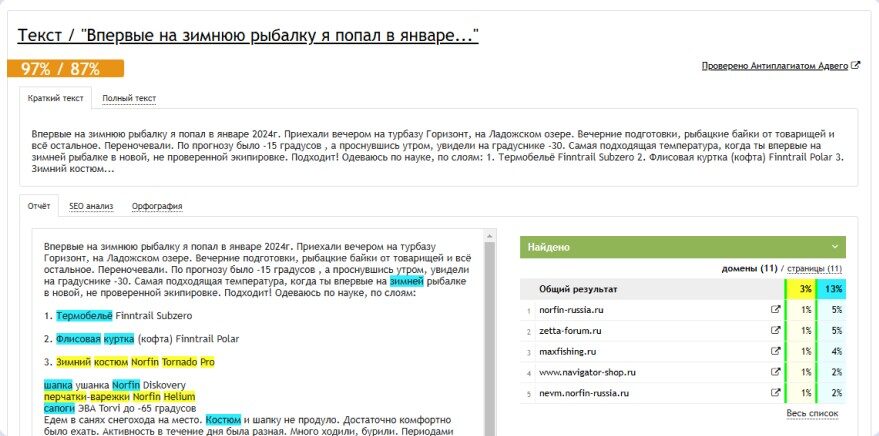Select maxfishing.ru in the results list
Viewport: 879px width, 436px height.
pos(567,352)
